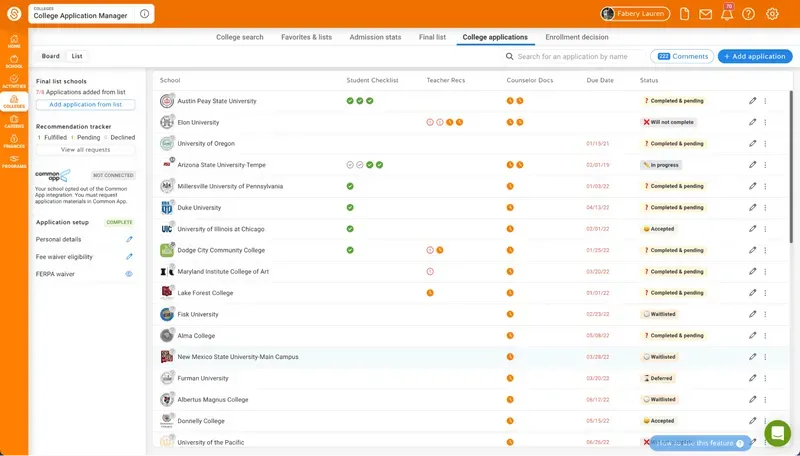Screen dimensions: 800x456
Task: Open more options for Dodge City Community College
Action: pyautogui.click(x=765, y=250)
